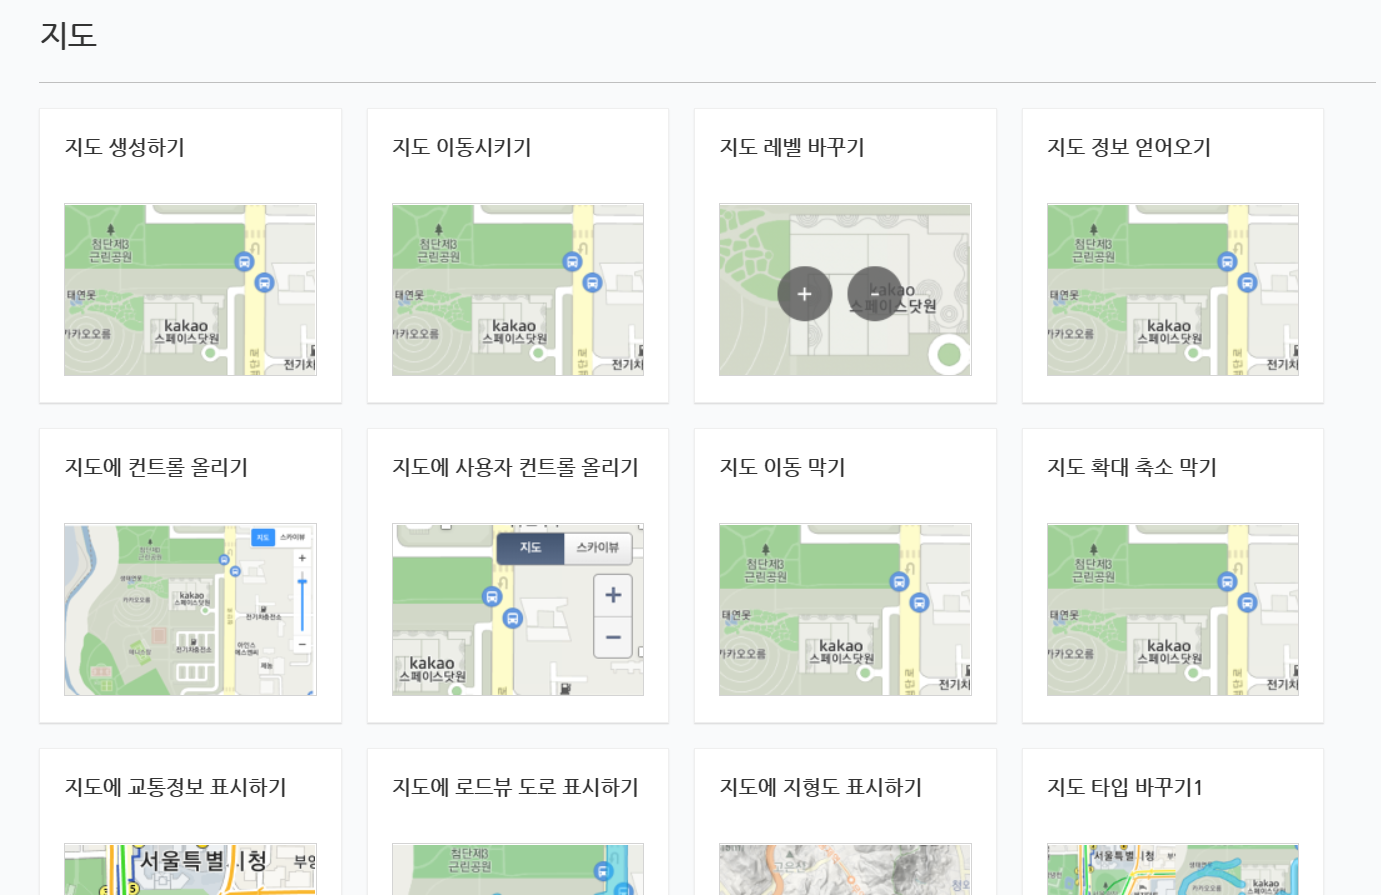The height and width of the screenshot is (895, 1381).
Task: Click the terrain map thumbnail under 지도에 지형도 표시하기
Action: pyautogui.click(x=845, y=869)
